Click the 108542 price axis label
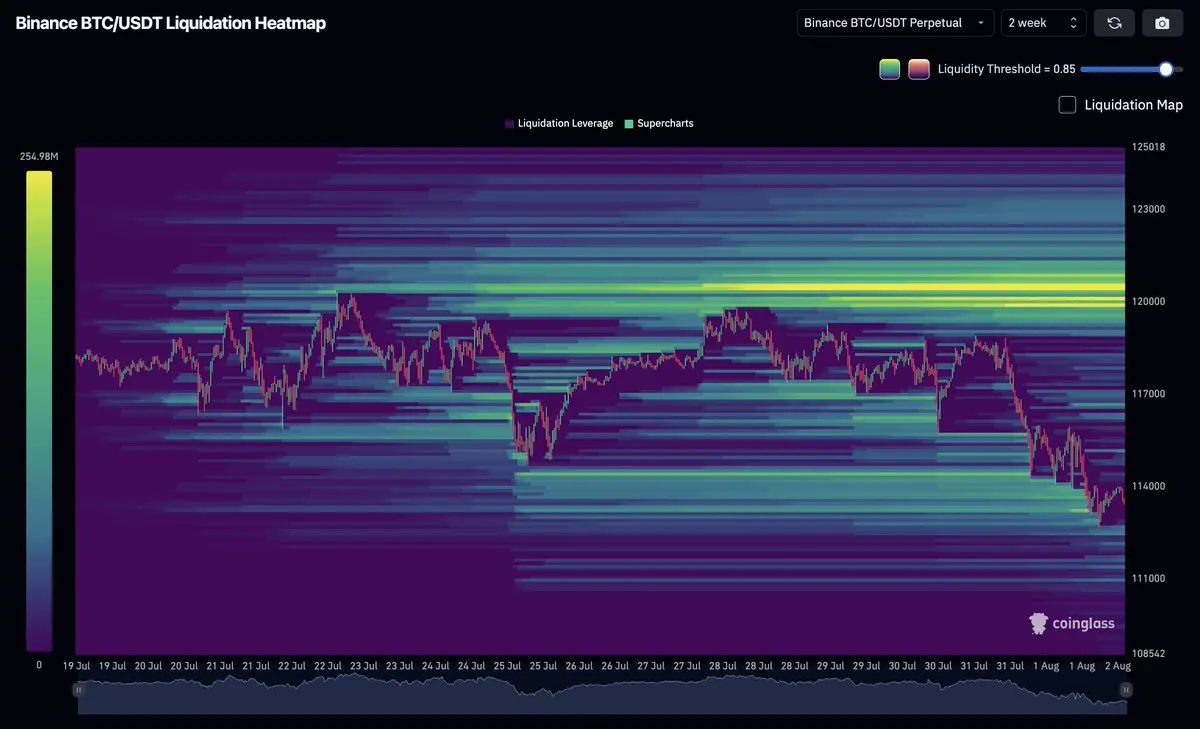 click(x=1148, y=654)
